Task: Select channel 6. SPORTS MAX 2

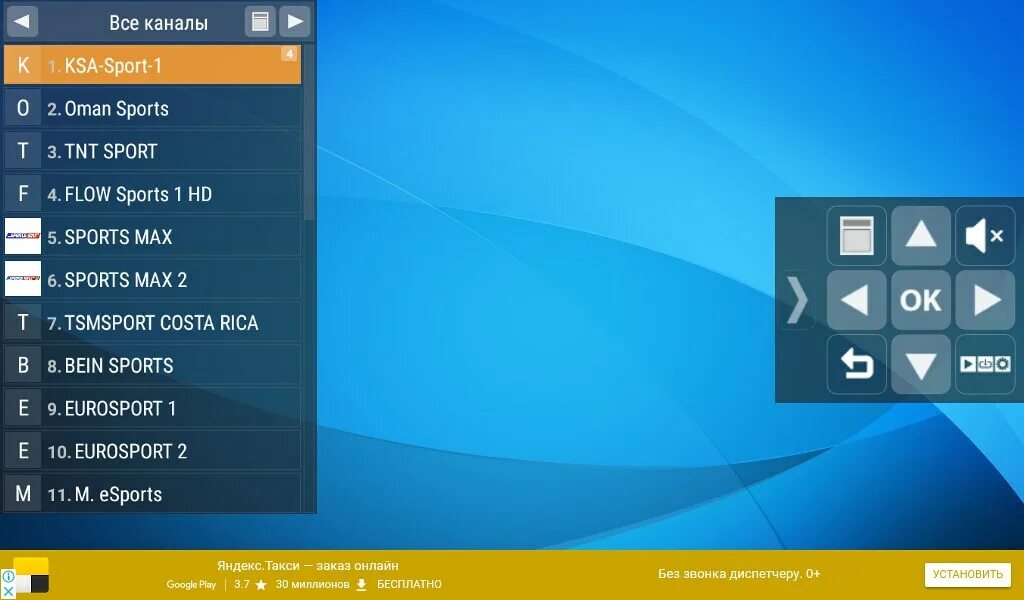Action: (x=152, y=279)
